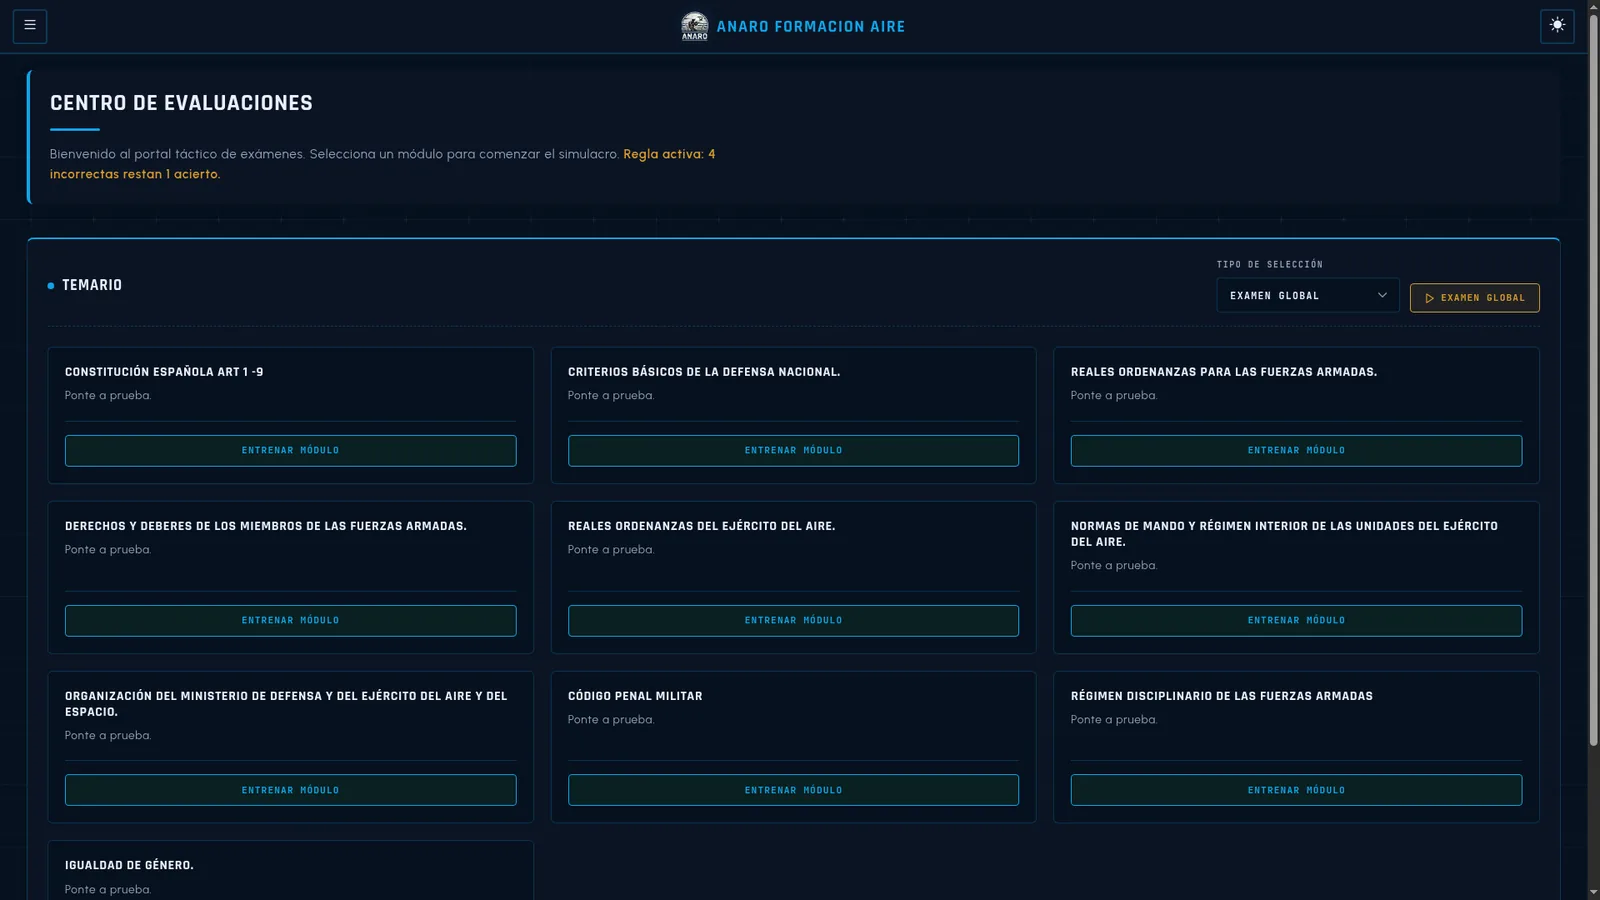Expand the Tipo de Selección dropdown
Screen dimensions: 1600x900
(1307, 296)
